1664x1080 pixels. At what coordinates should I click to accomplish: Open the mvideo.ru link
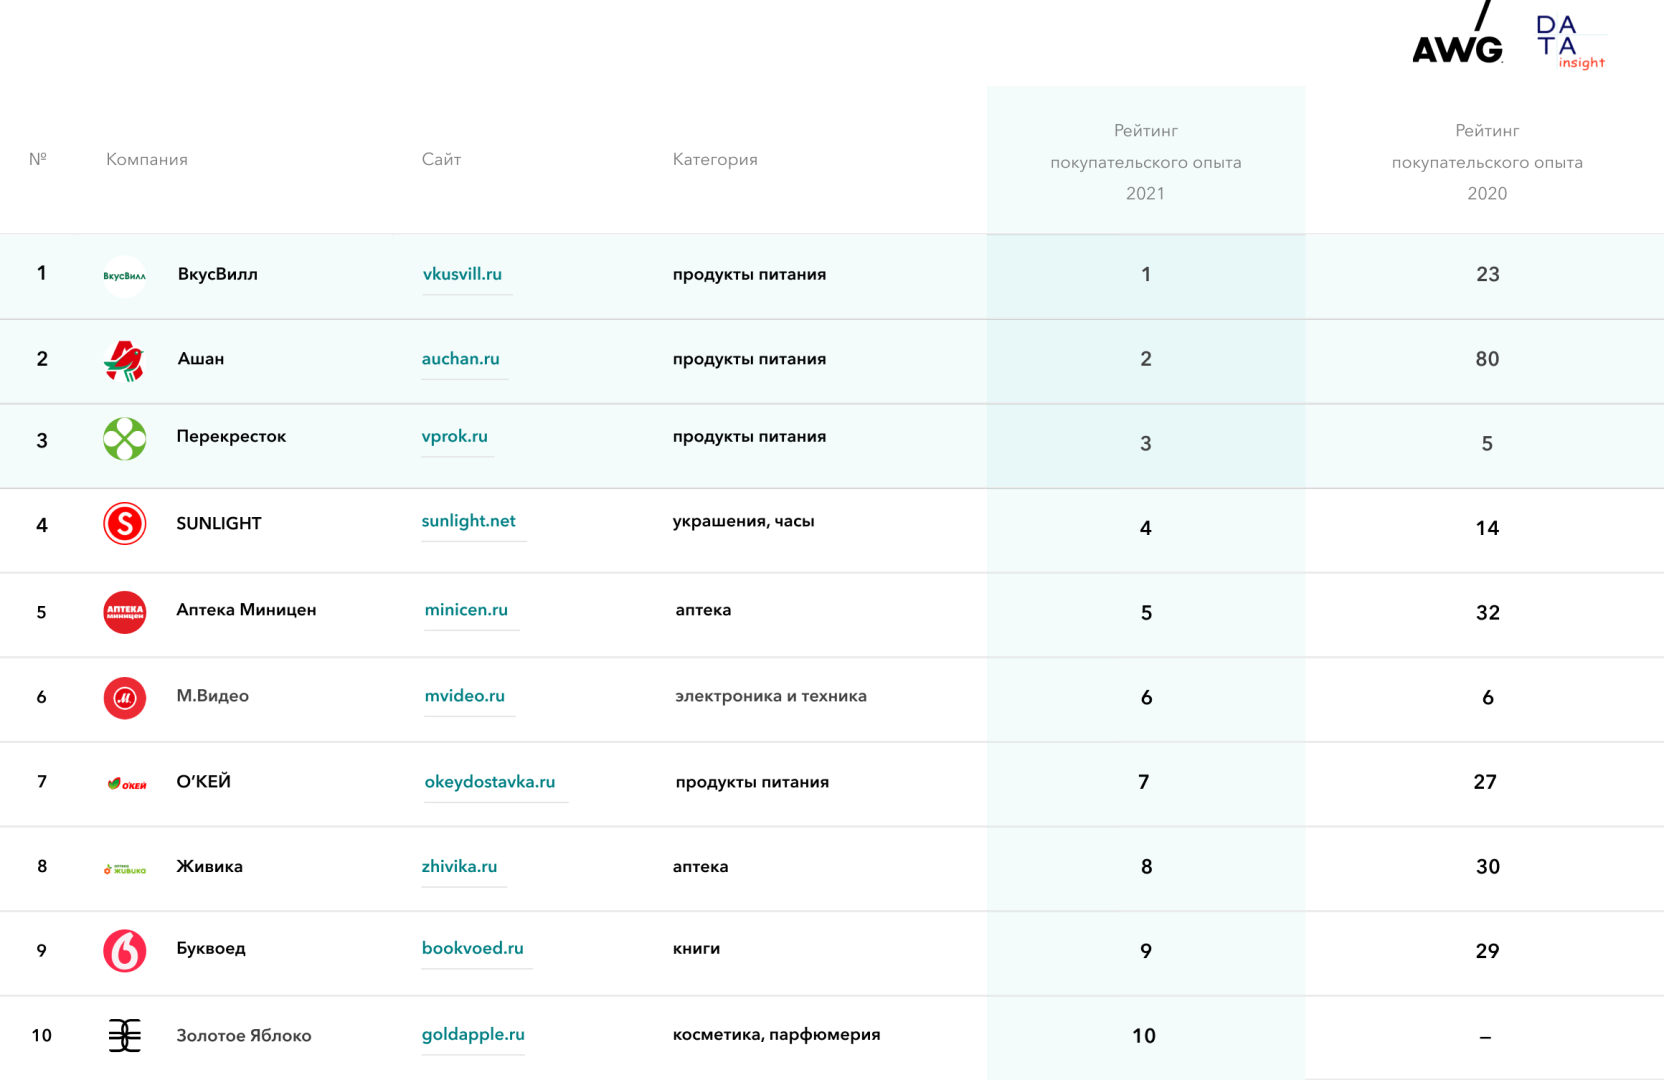[464, 696]
